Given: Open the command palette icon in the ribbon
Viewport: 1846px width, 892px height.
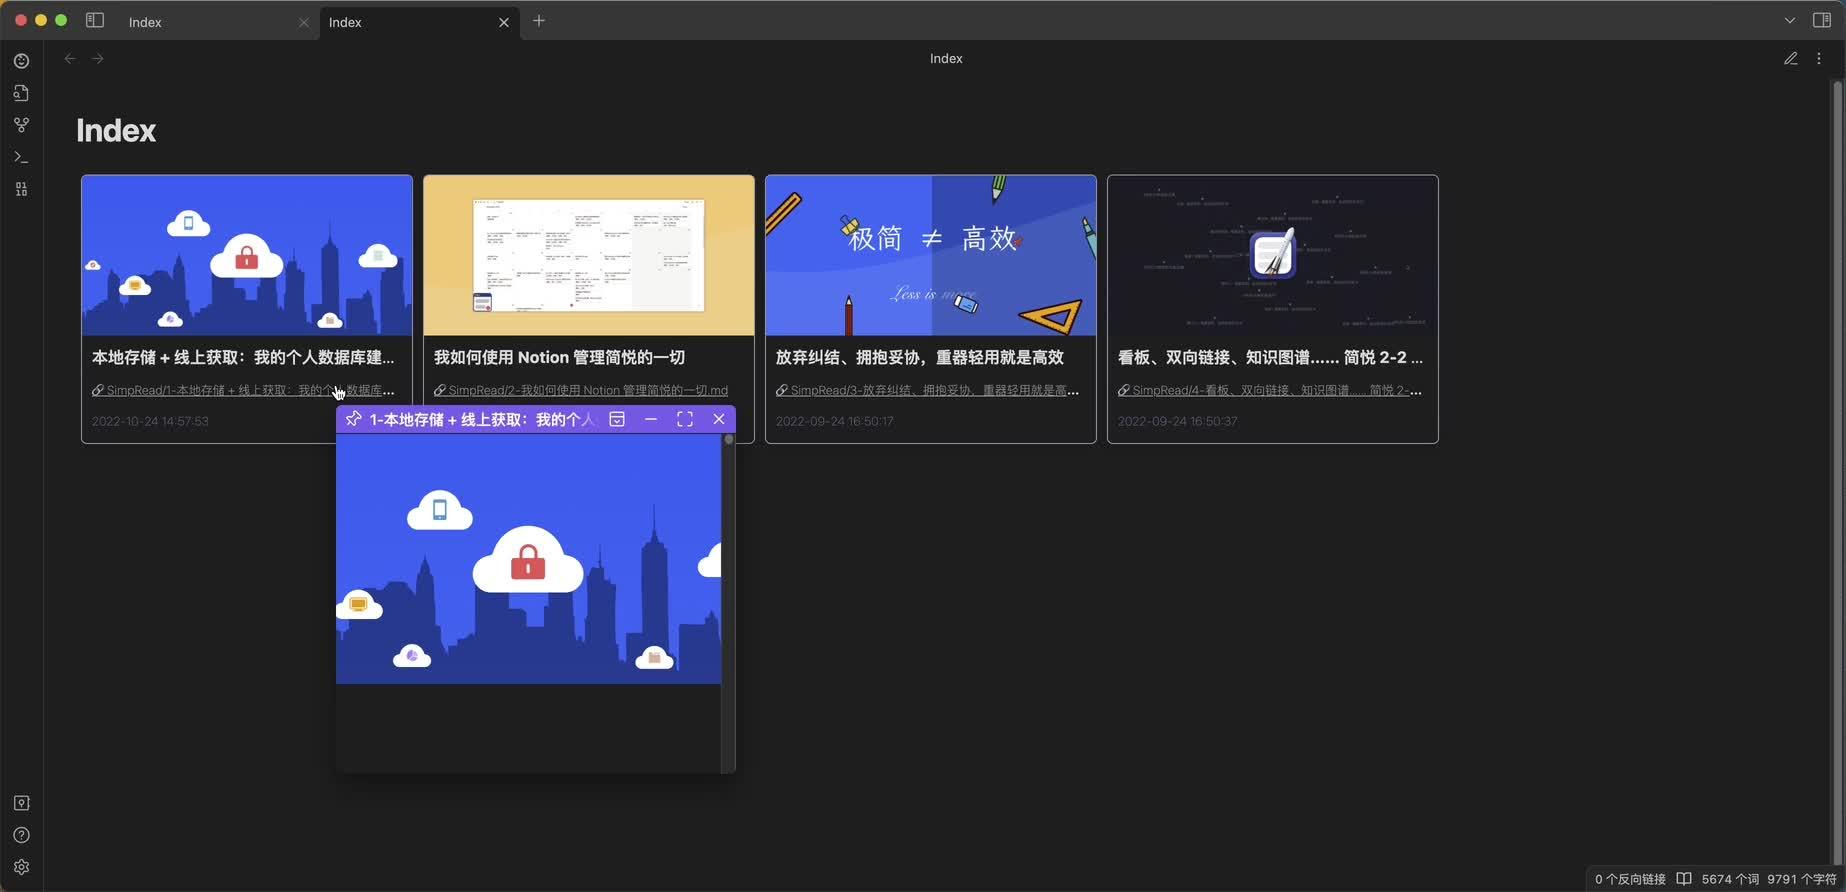Looking at the screenshot, I should (x=21, y=157).
